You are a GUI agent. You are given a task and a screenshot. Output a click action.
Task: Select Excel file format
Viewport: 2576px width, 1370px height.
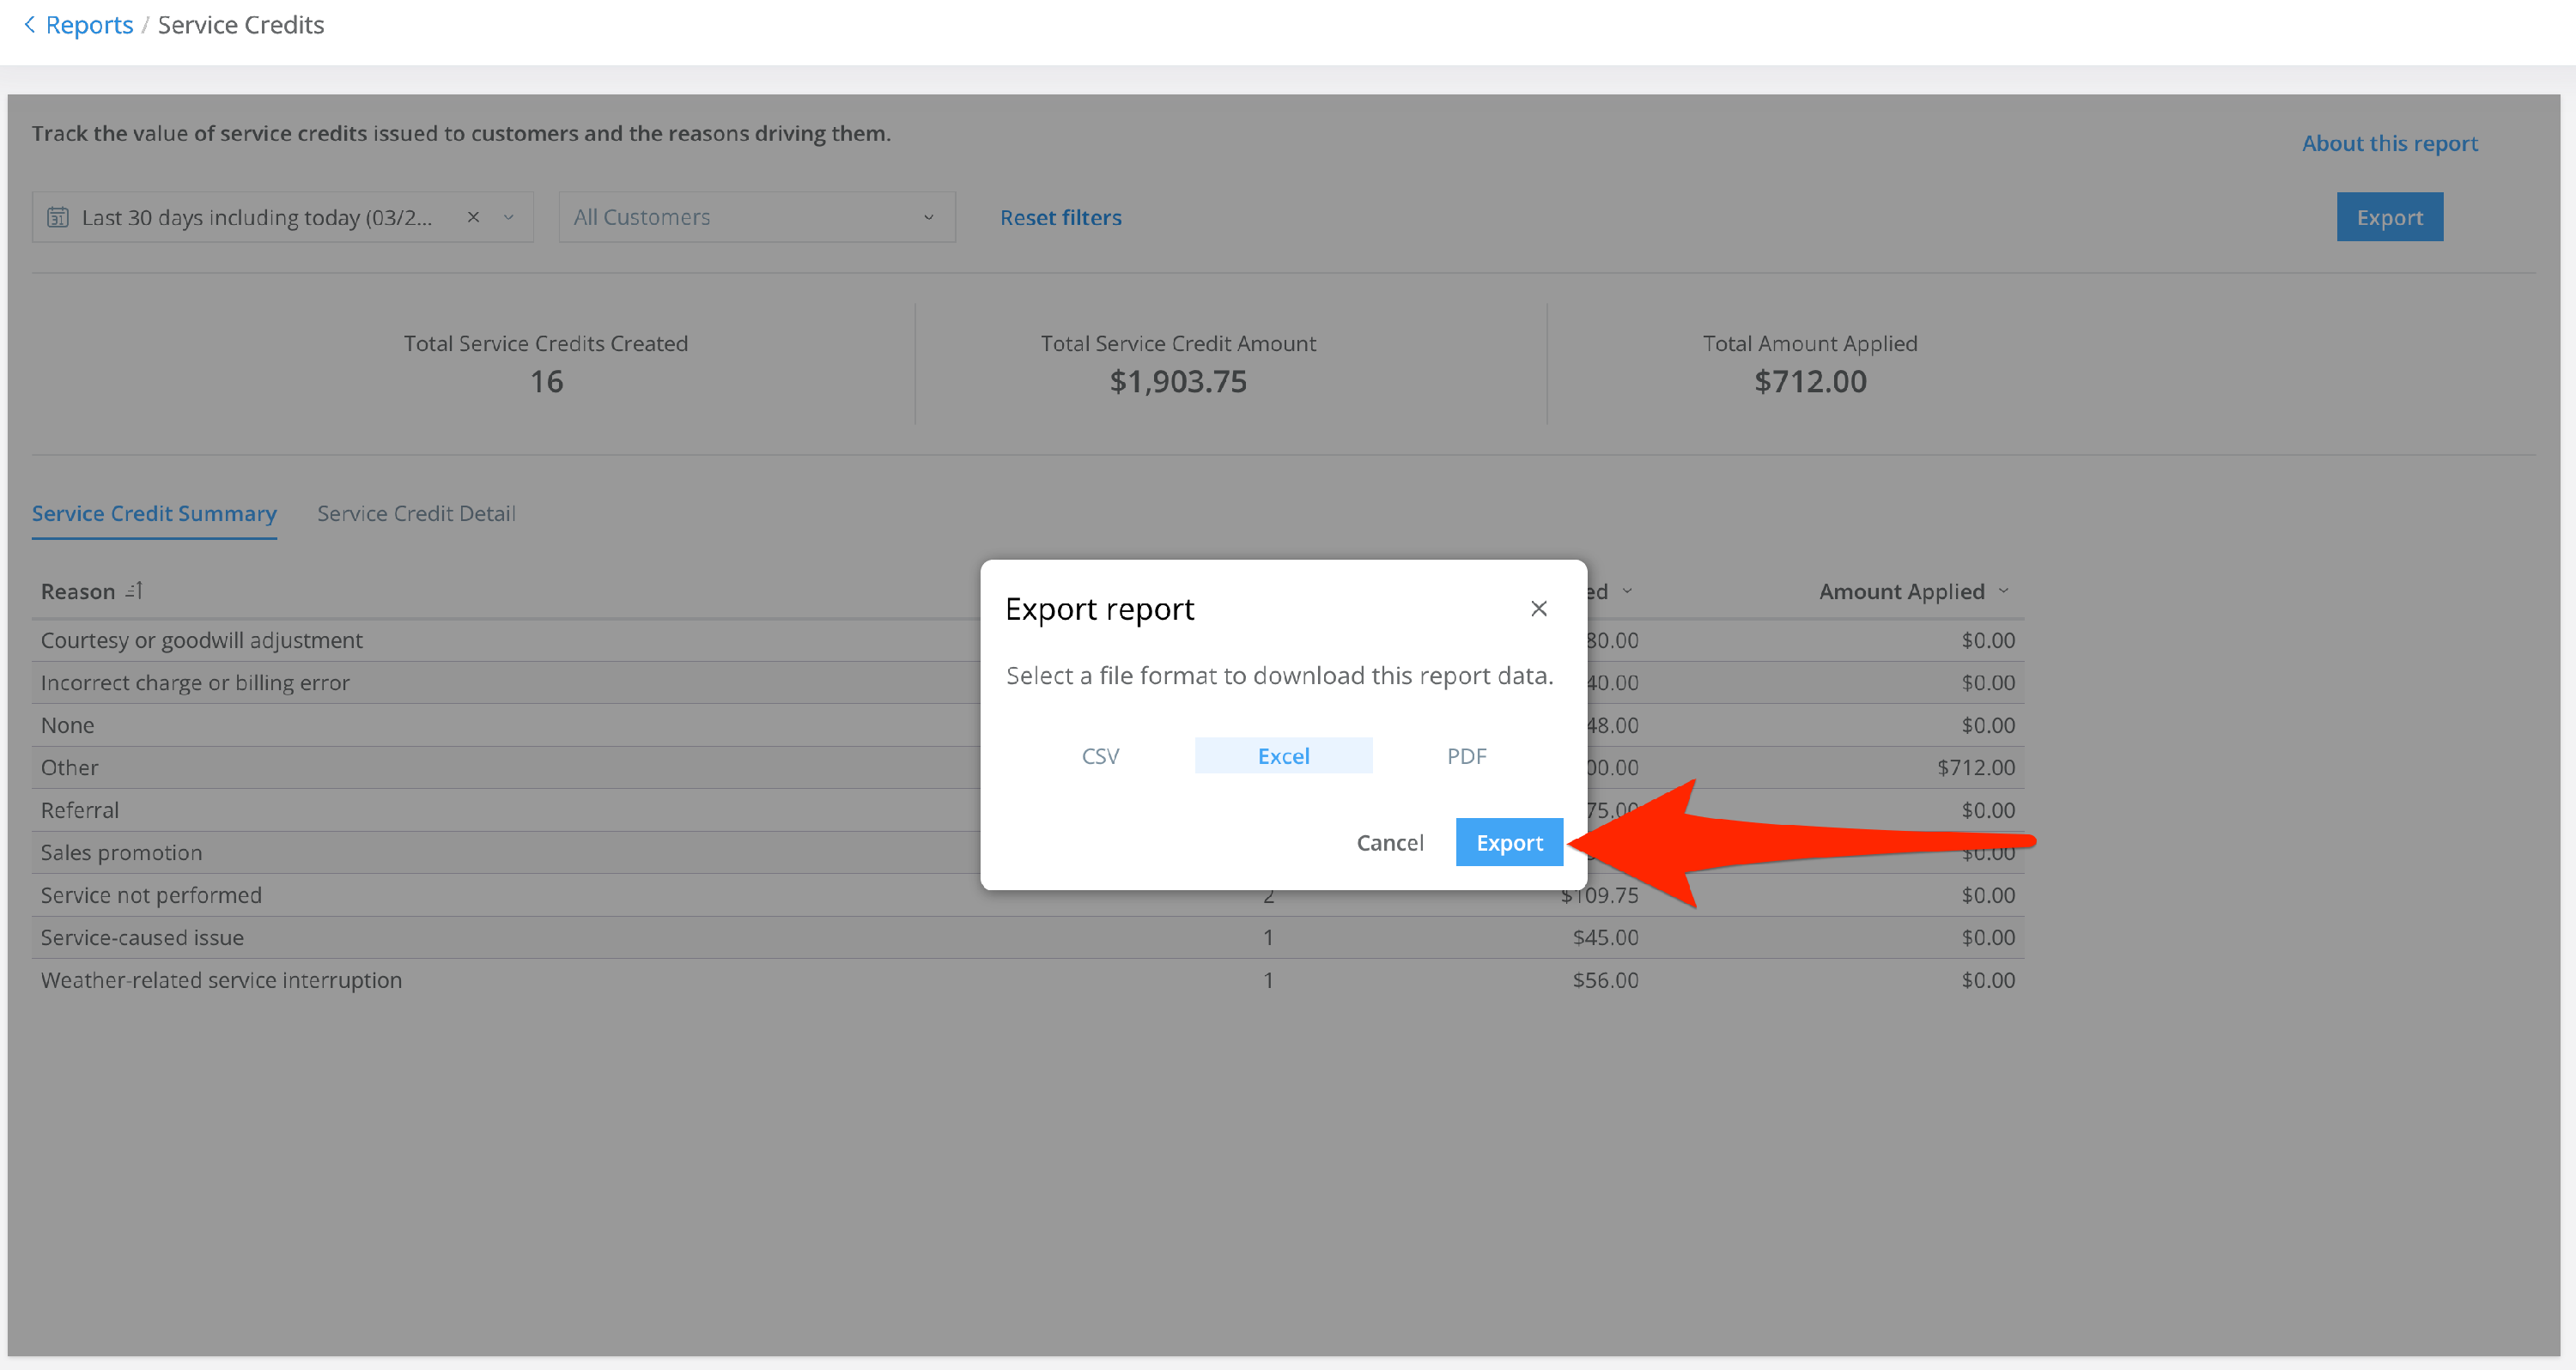[x=1283, y=756]
